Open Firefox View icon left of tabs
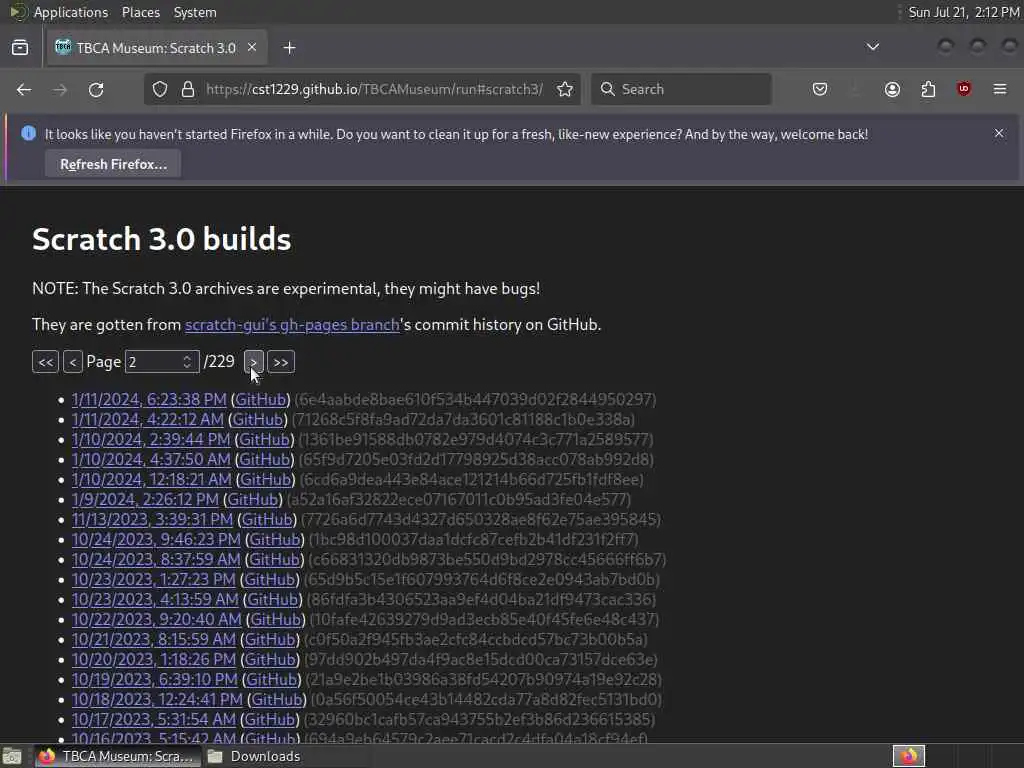The width and height of the screenshot is (1024, 768). (20, 48)
